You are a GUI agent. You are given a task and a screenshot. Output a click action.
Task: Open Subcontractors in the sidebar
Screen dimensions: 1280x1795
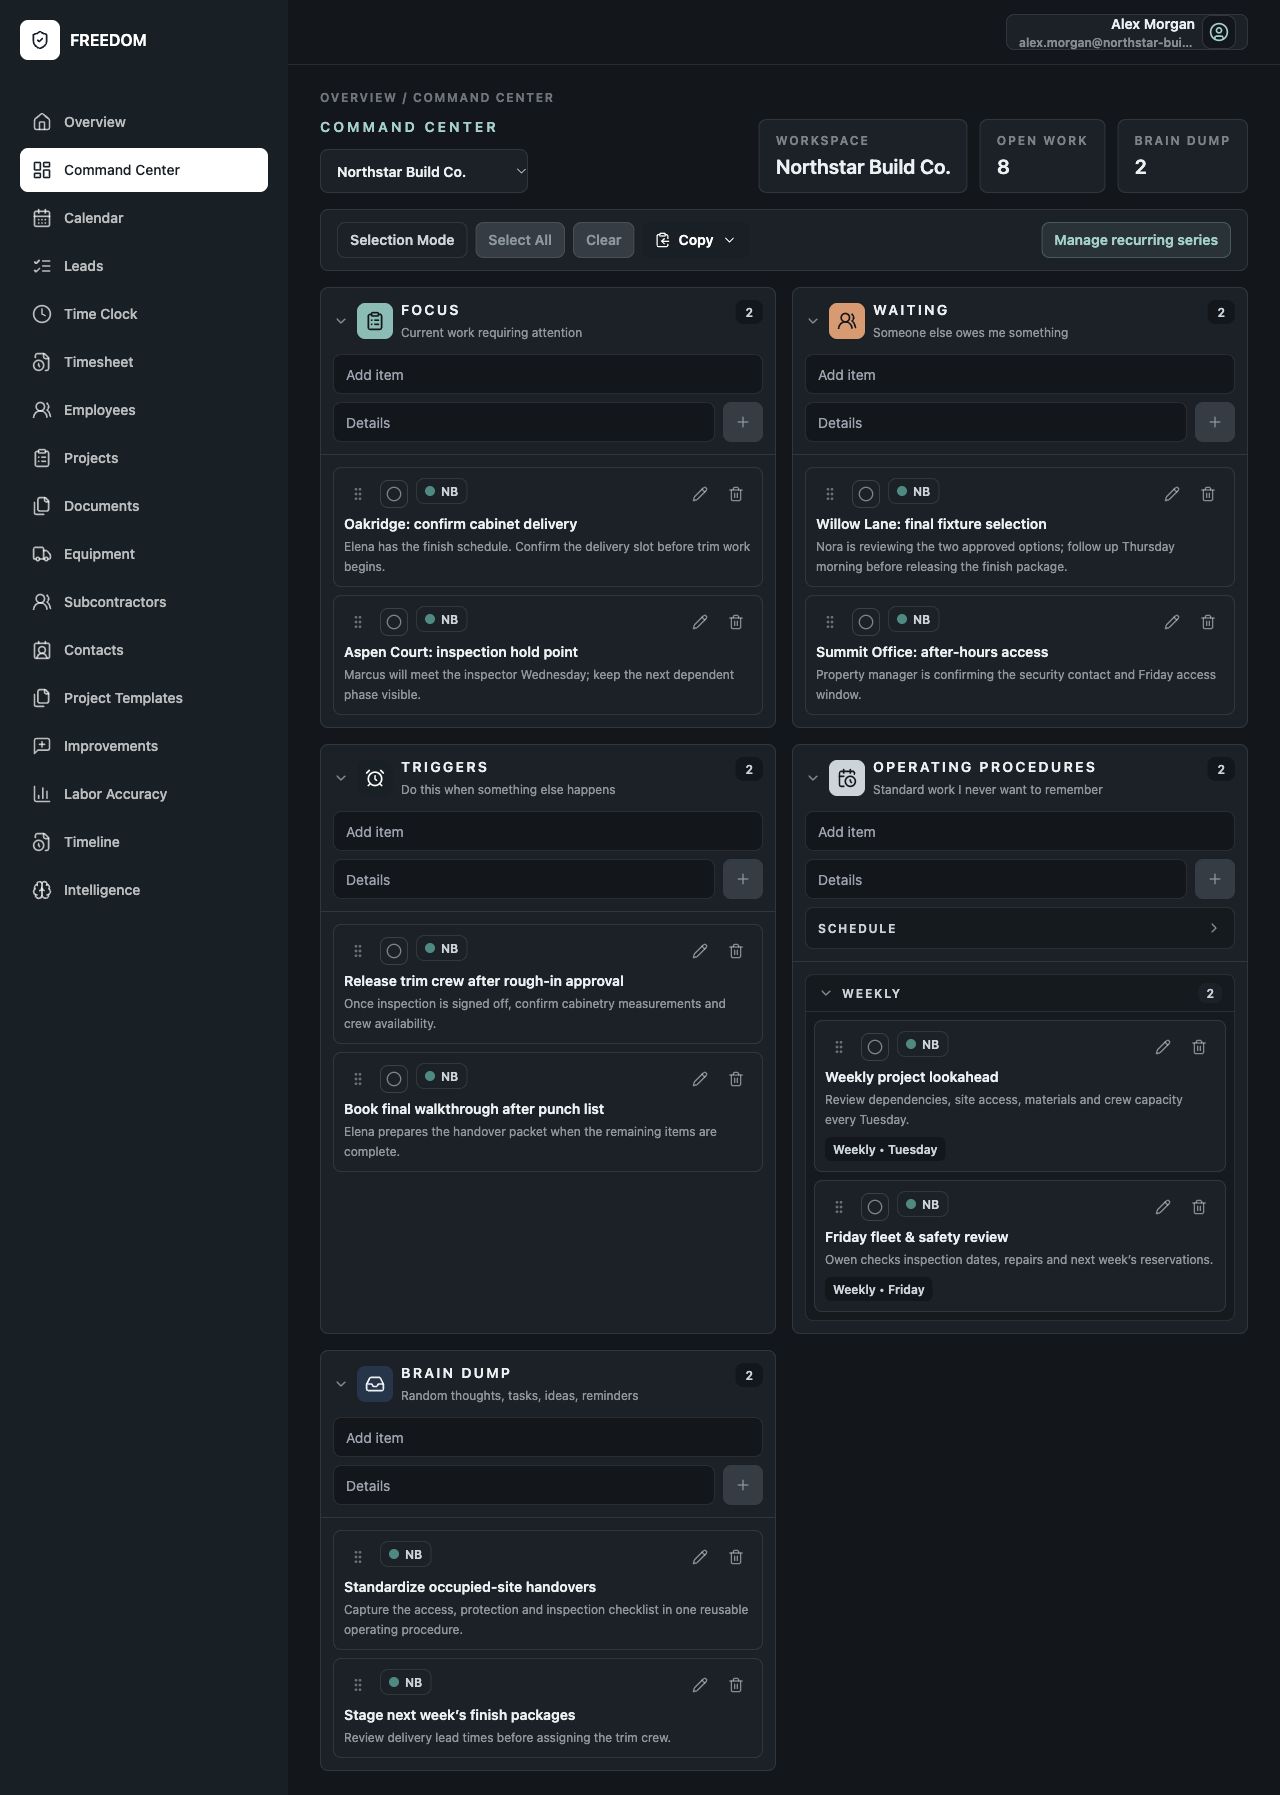click(144, 602)
